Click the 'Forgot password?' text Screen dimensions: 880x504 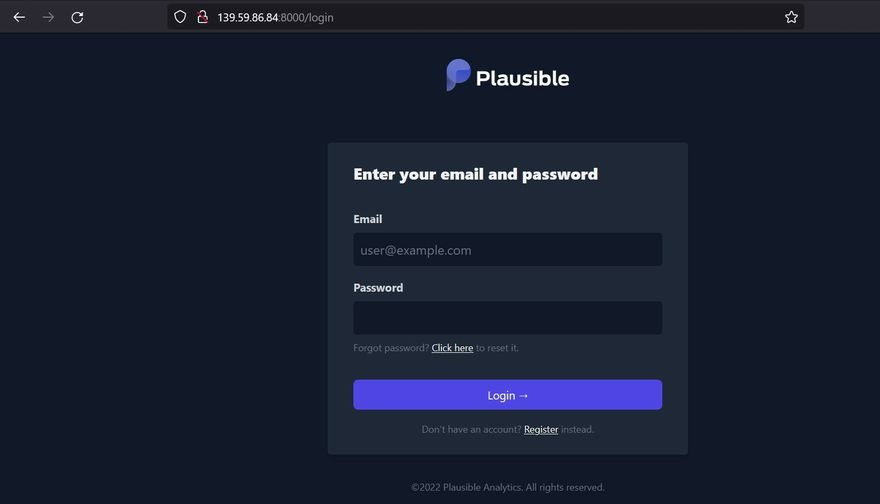(391, 348)
